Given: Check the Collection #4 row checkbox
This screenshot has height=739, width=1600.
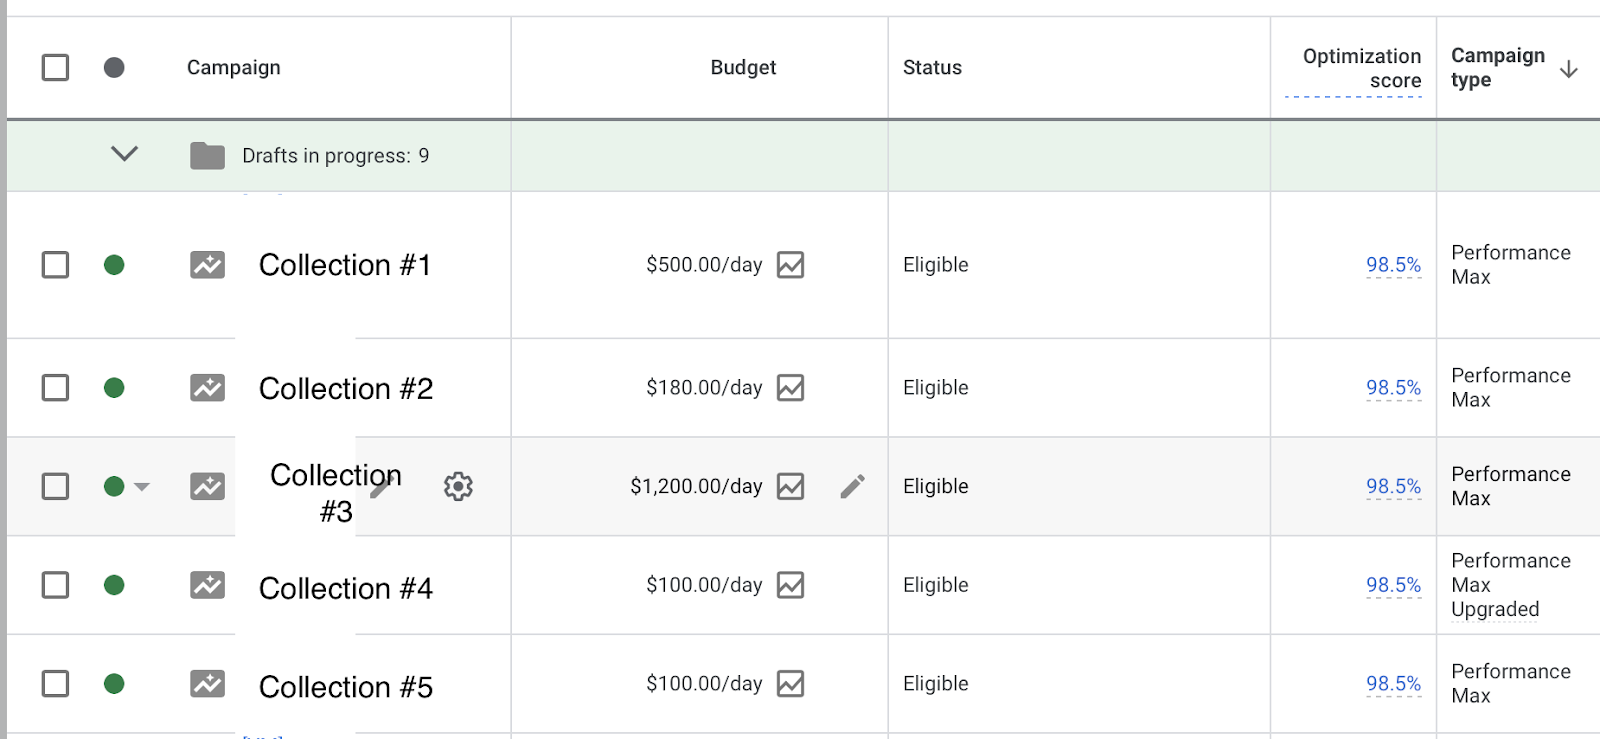Looking at the screenshot, I should [56, 585].
